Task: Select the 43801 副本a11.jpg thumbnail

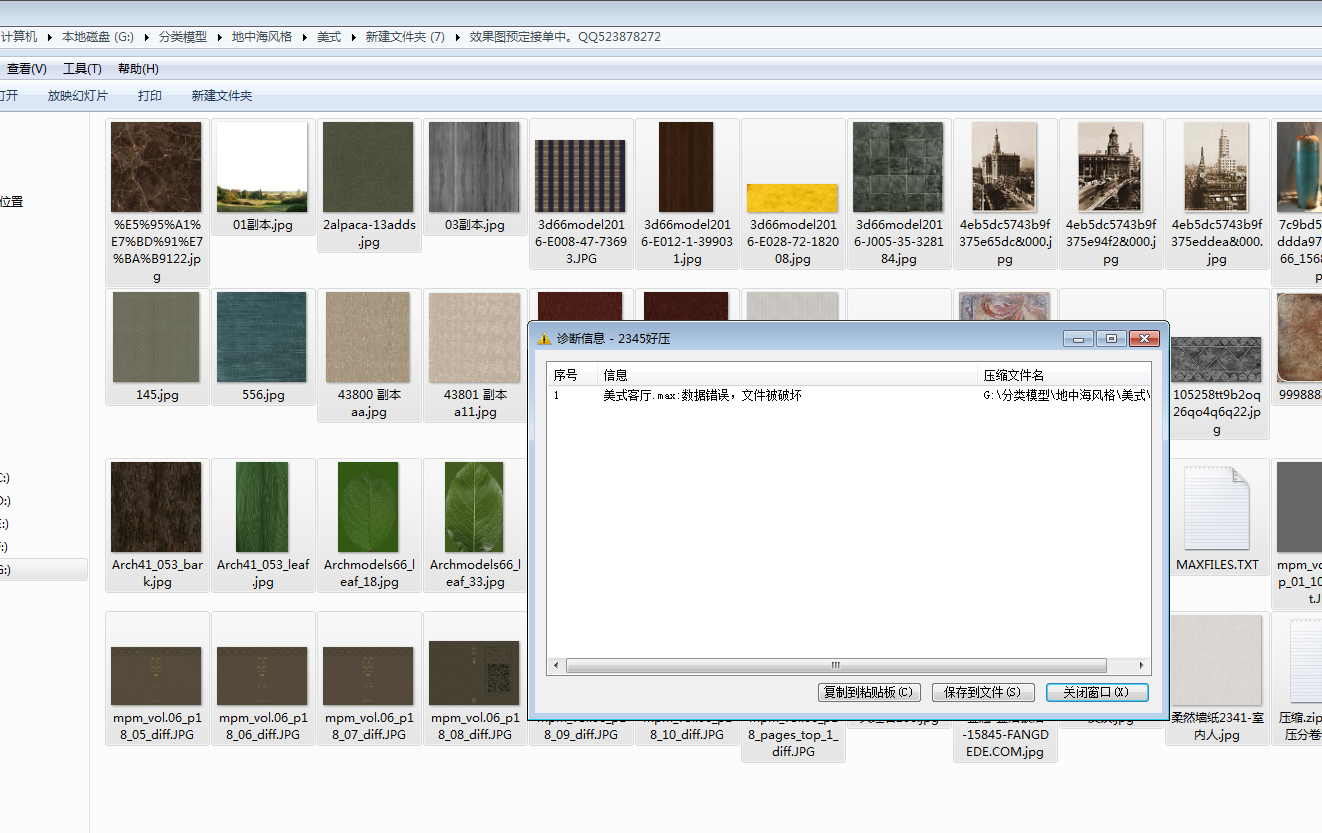Action: tap(474, 337)
